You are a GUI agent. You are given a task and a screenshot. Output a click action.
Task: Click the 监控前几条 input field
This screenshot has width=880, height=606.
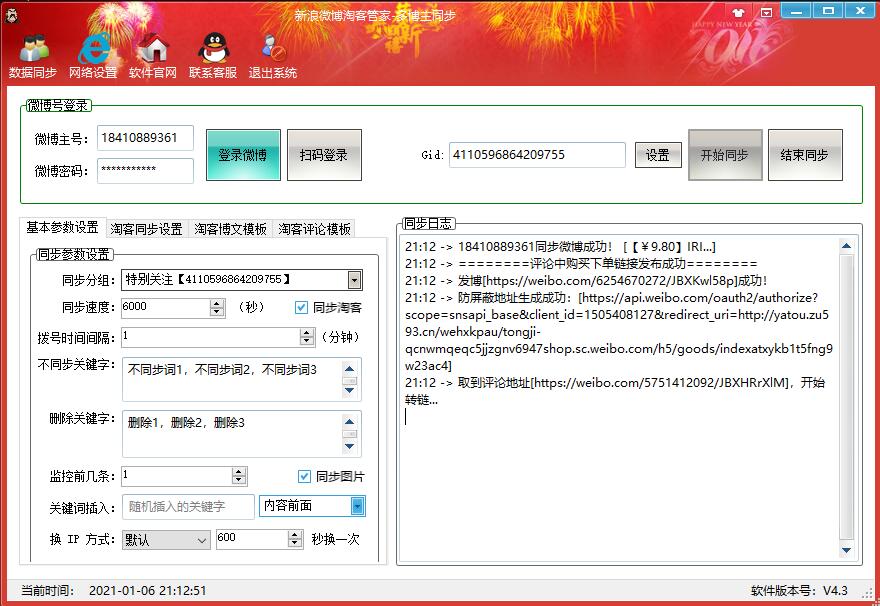point(177,476)
